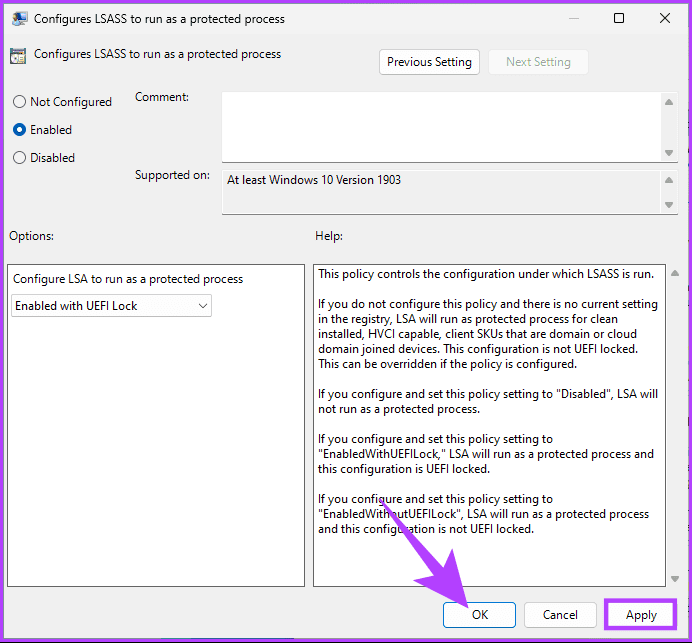Choose the Enabled radio option

pyautogui.click(x=20, y=130)
